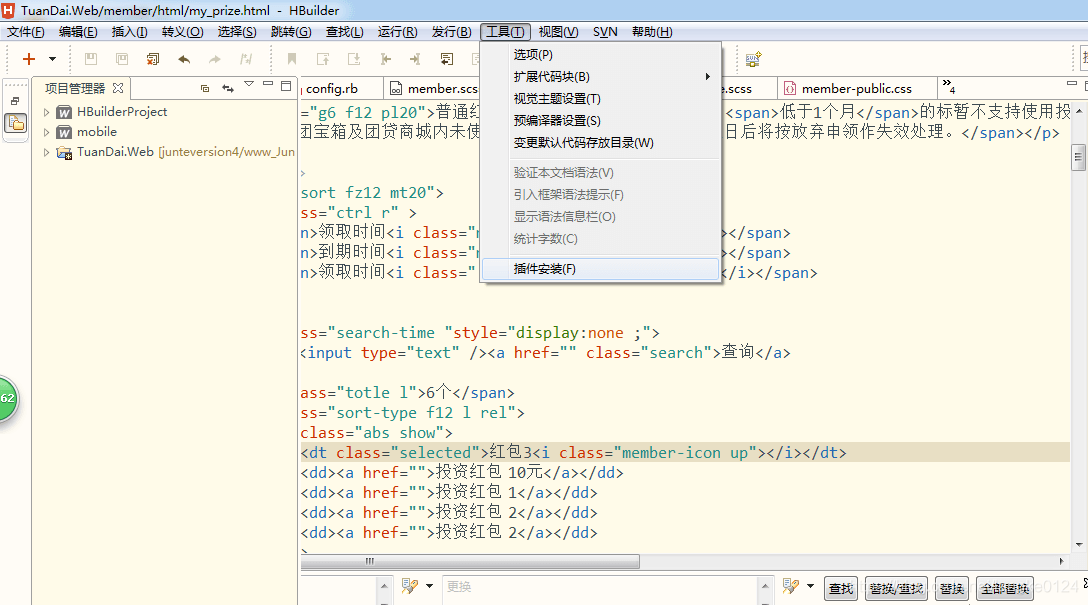
Task: Expand the TuanDai.Web project node
Action: point(46,152)
